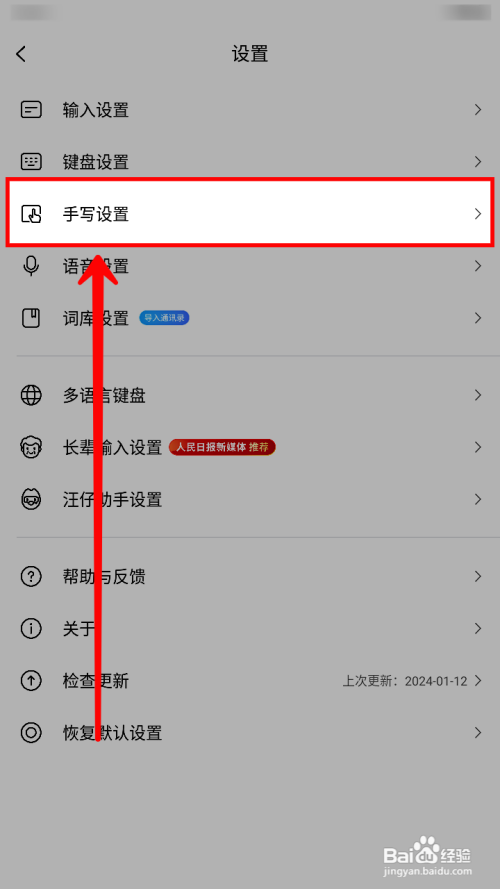Open the 键盘设置 menu entry
The image size is (500, 889).
(250, 162)
